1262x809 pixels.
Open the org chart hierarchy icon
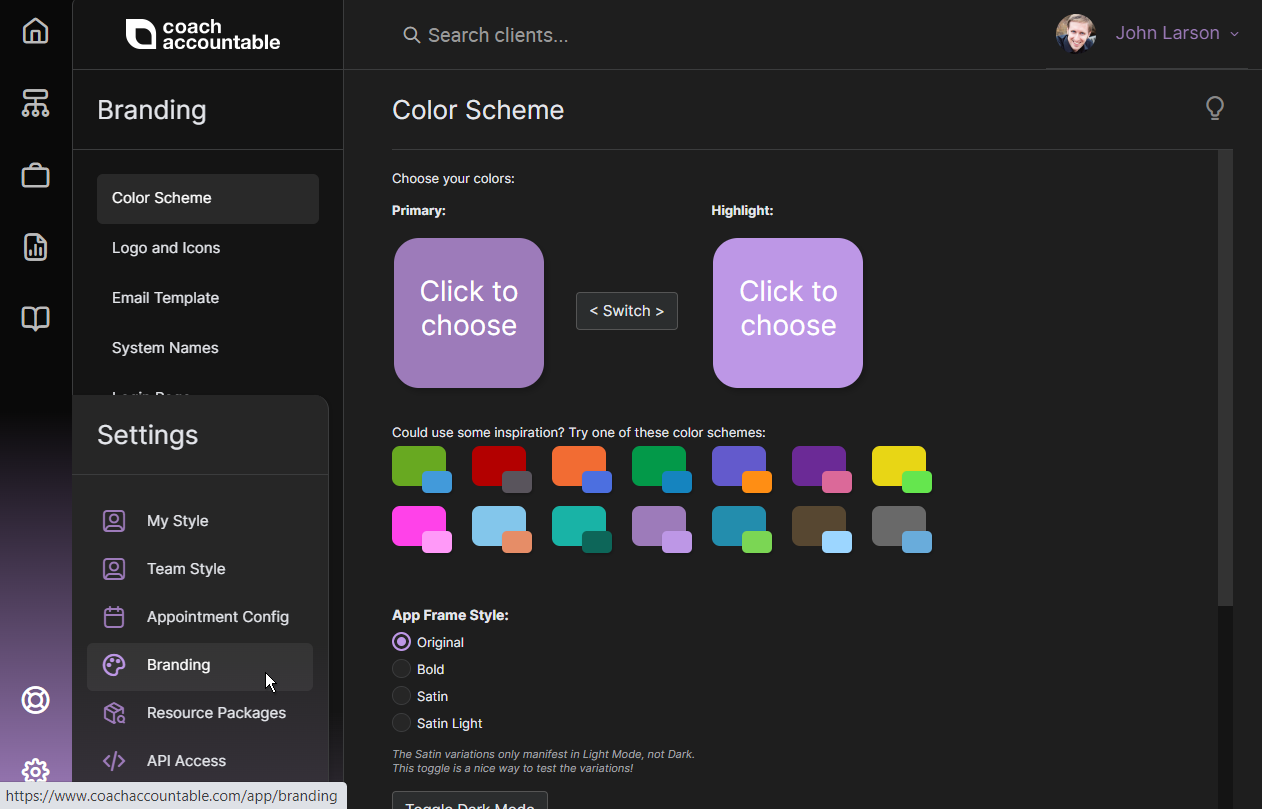click(x=35, y=103)
